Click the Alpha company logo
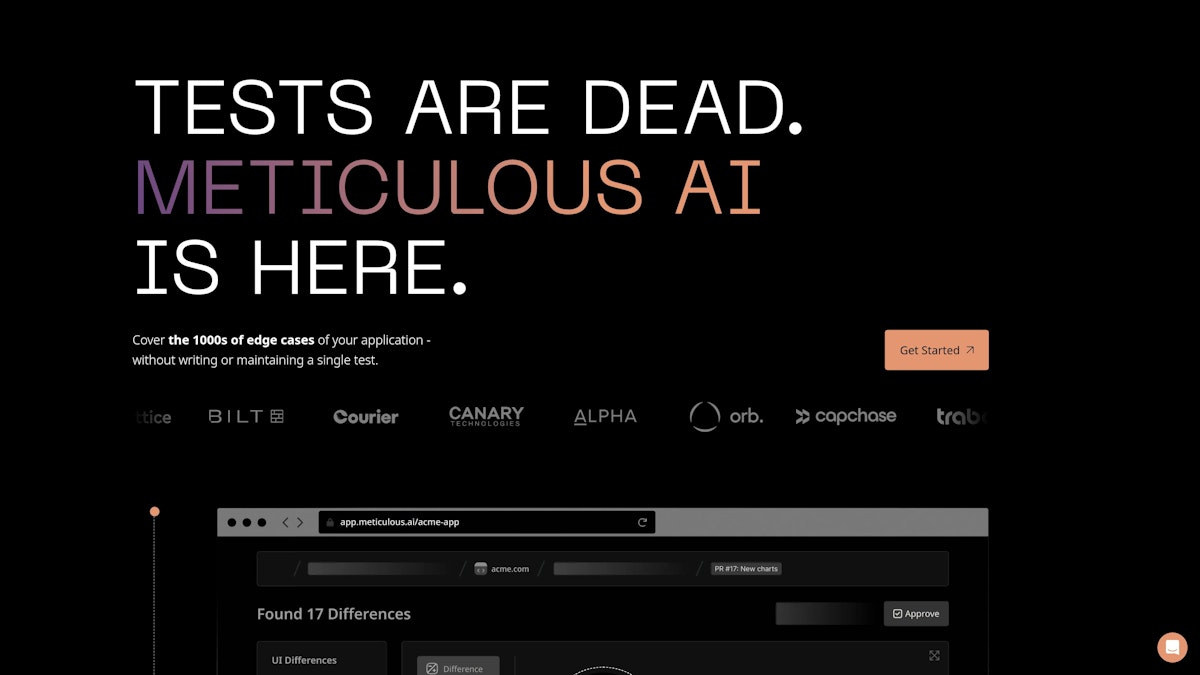The height and width of the screenshot is (675, 1200). [x=605, y=417]
